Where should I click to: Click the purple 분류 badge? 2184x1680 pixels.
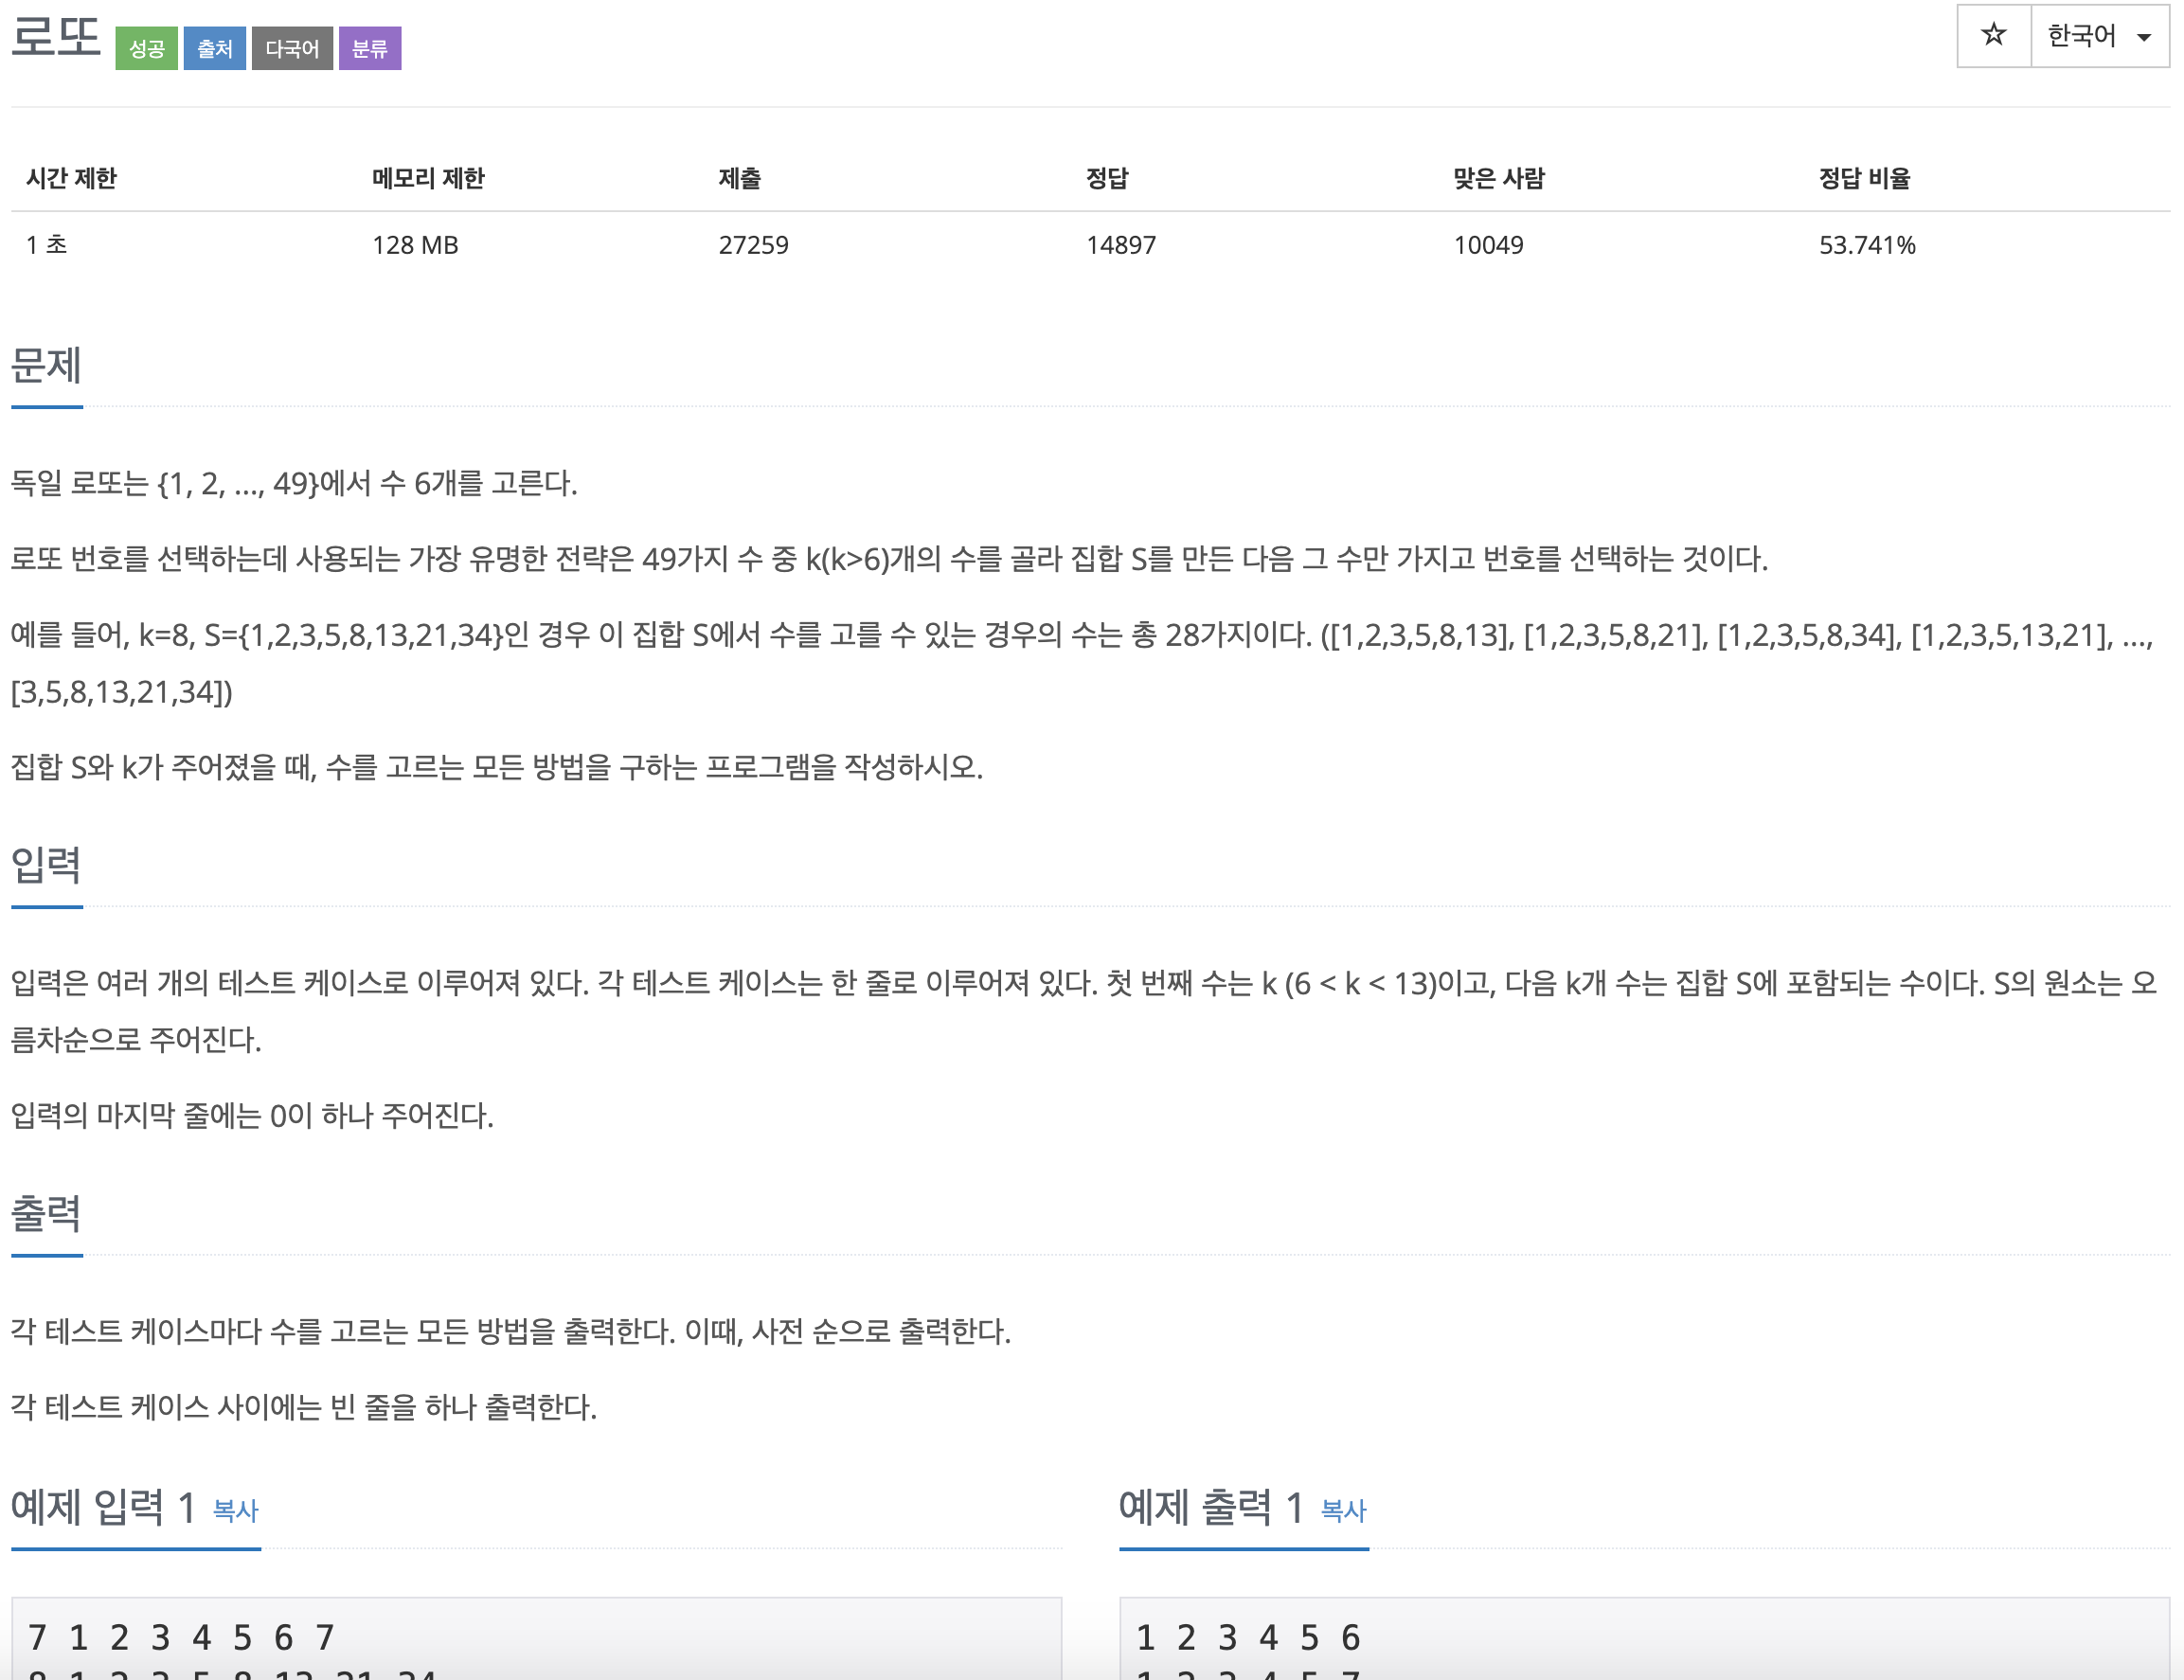tap(369, 48)
